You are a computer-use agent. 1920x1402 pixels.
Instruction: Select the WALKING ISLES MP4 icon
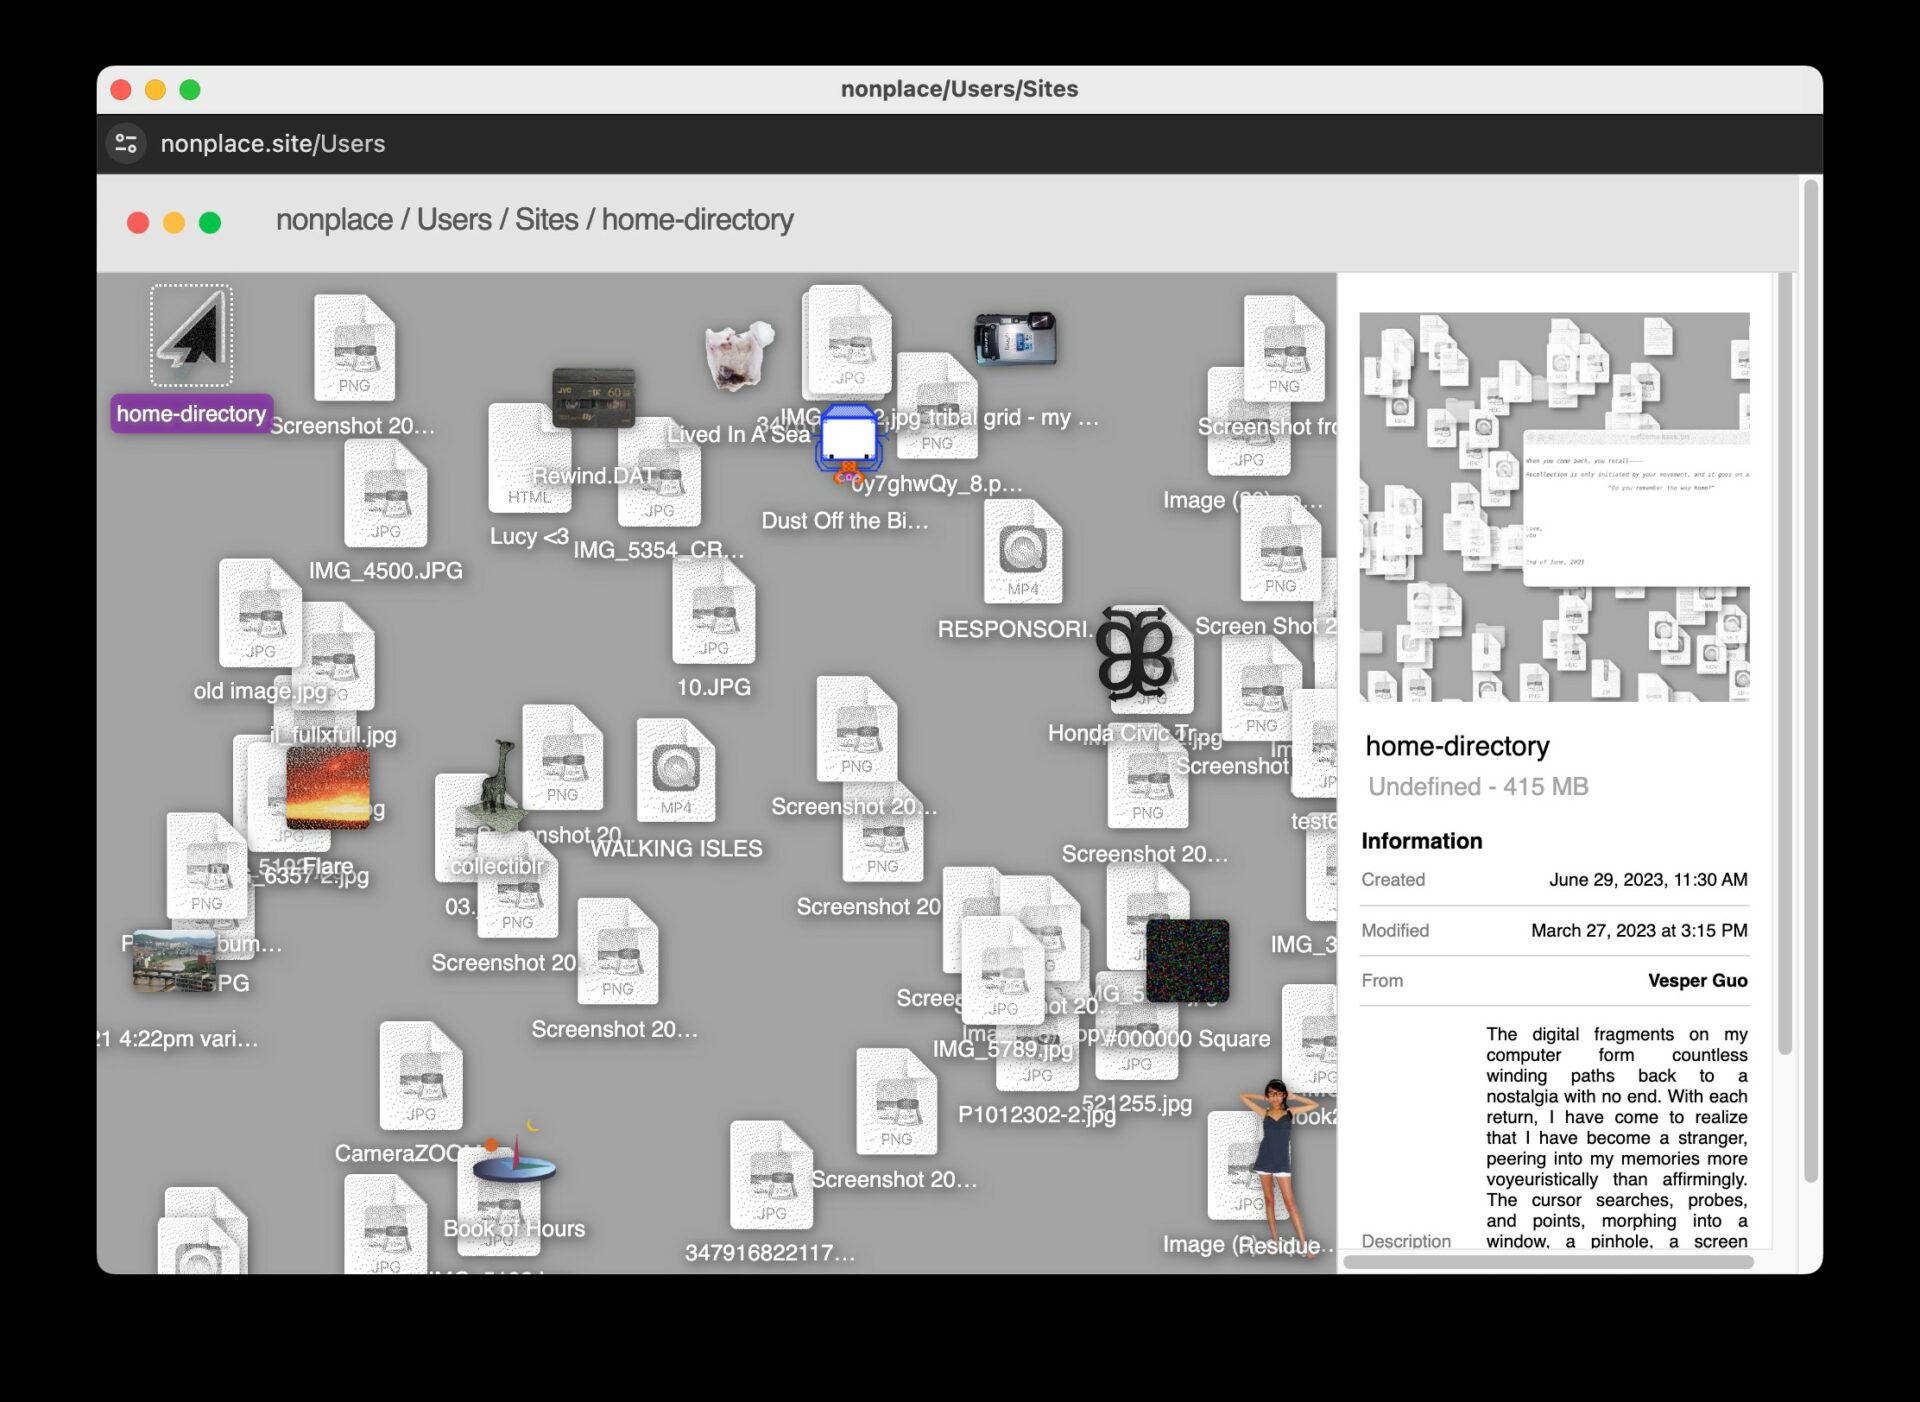click(676, 770)
